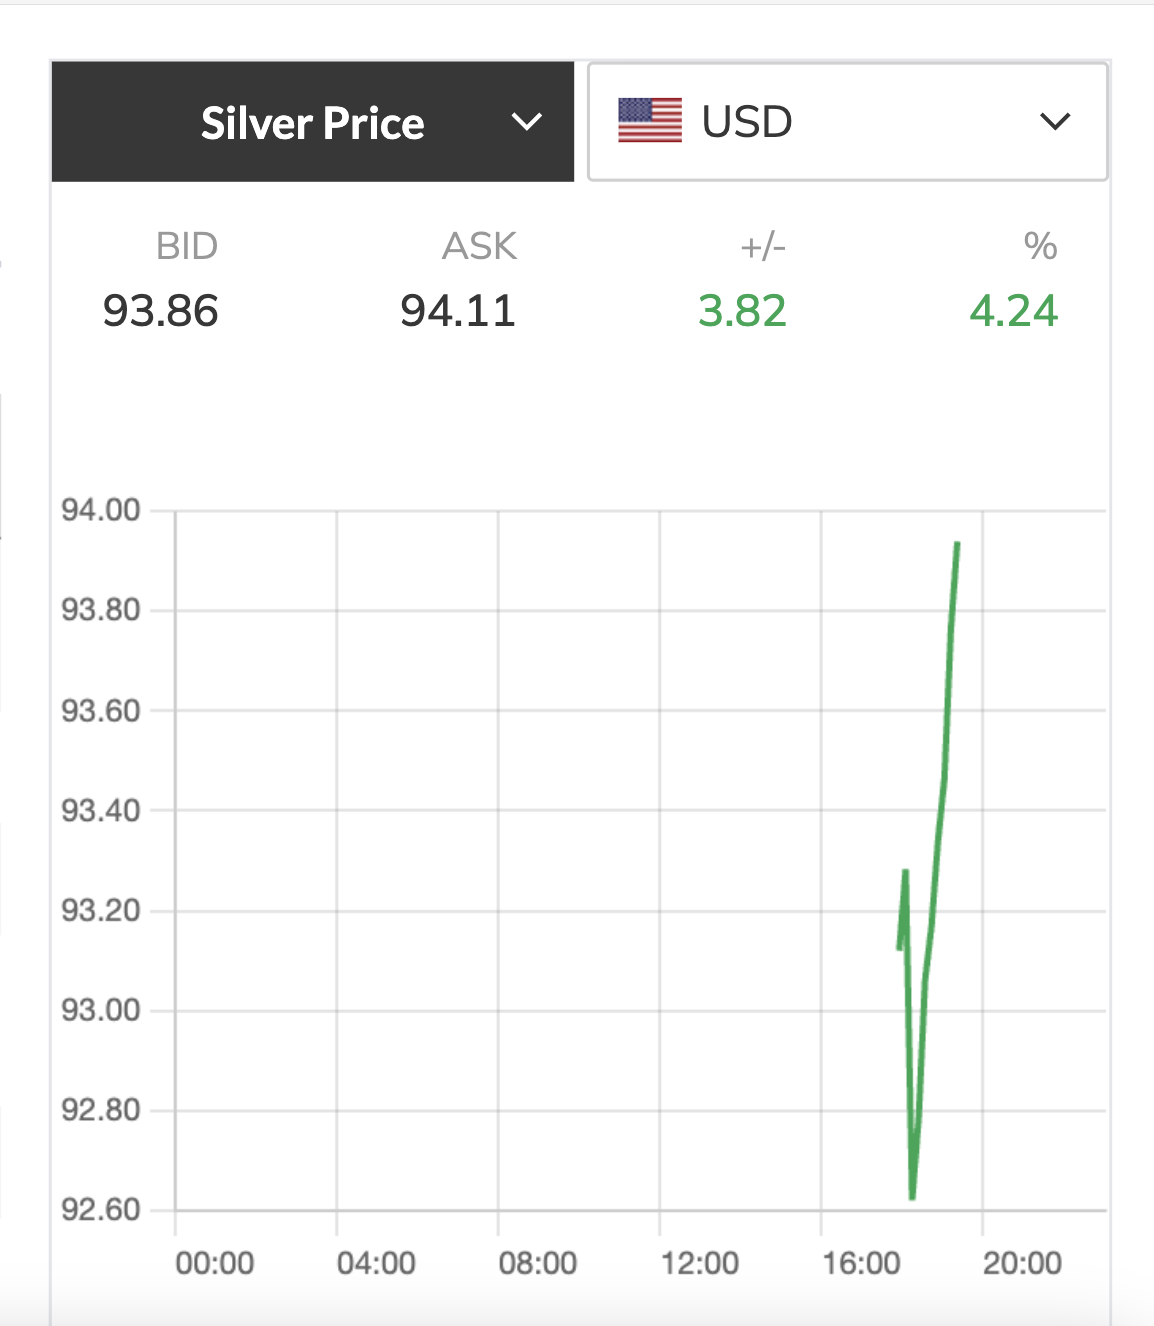Click the lowest dip of the price line

coord(912,1195)
